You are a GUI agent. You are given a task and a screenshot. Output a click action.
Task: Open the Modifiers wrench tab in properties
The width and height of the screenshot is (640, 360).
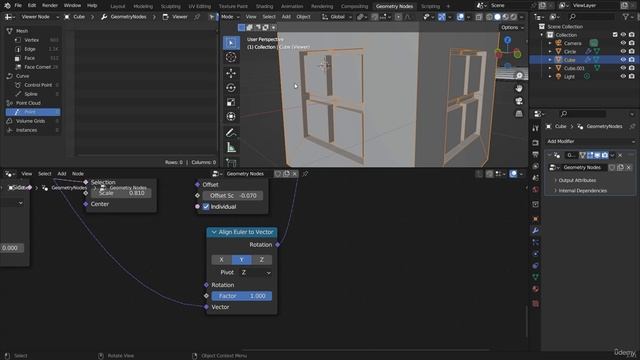tap(536, 231)
